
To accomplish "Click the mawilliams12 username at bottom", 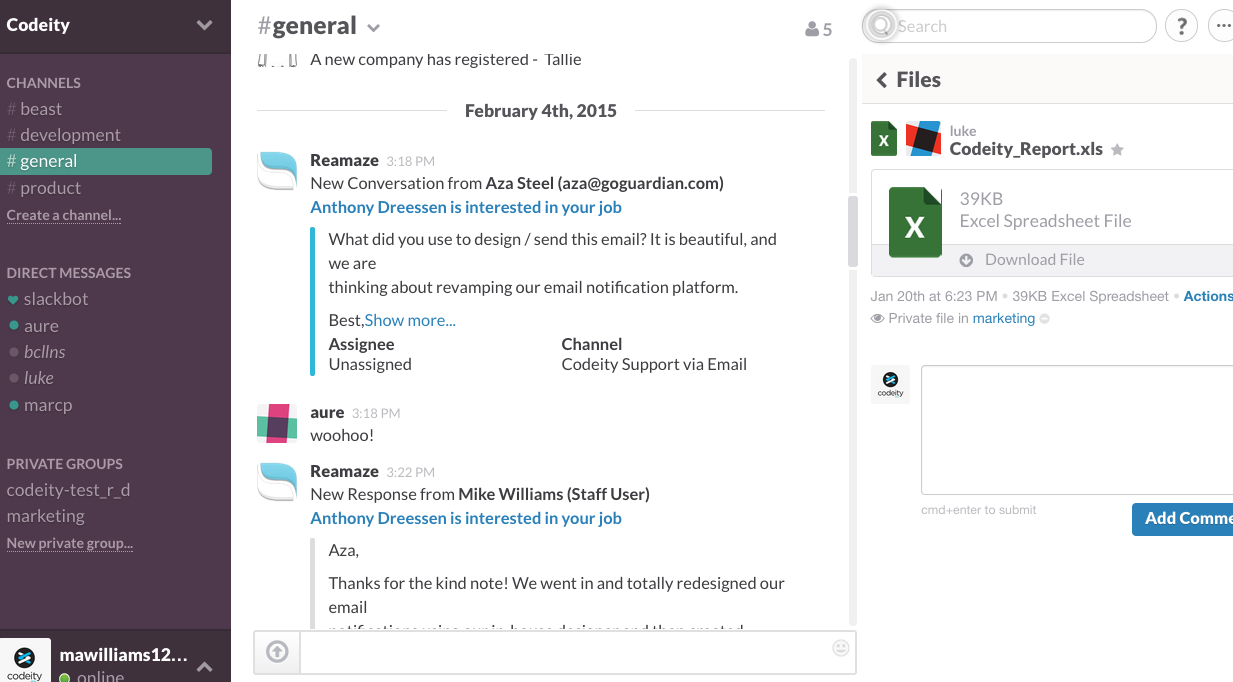I will (x=124, y=656).
